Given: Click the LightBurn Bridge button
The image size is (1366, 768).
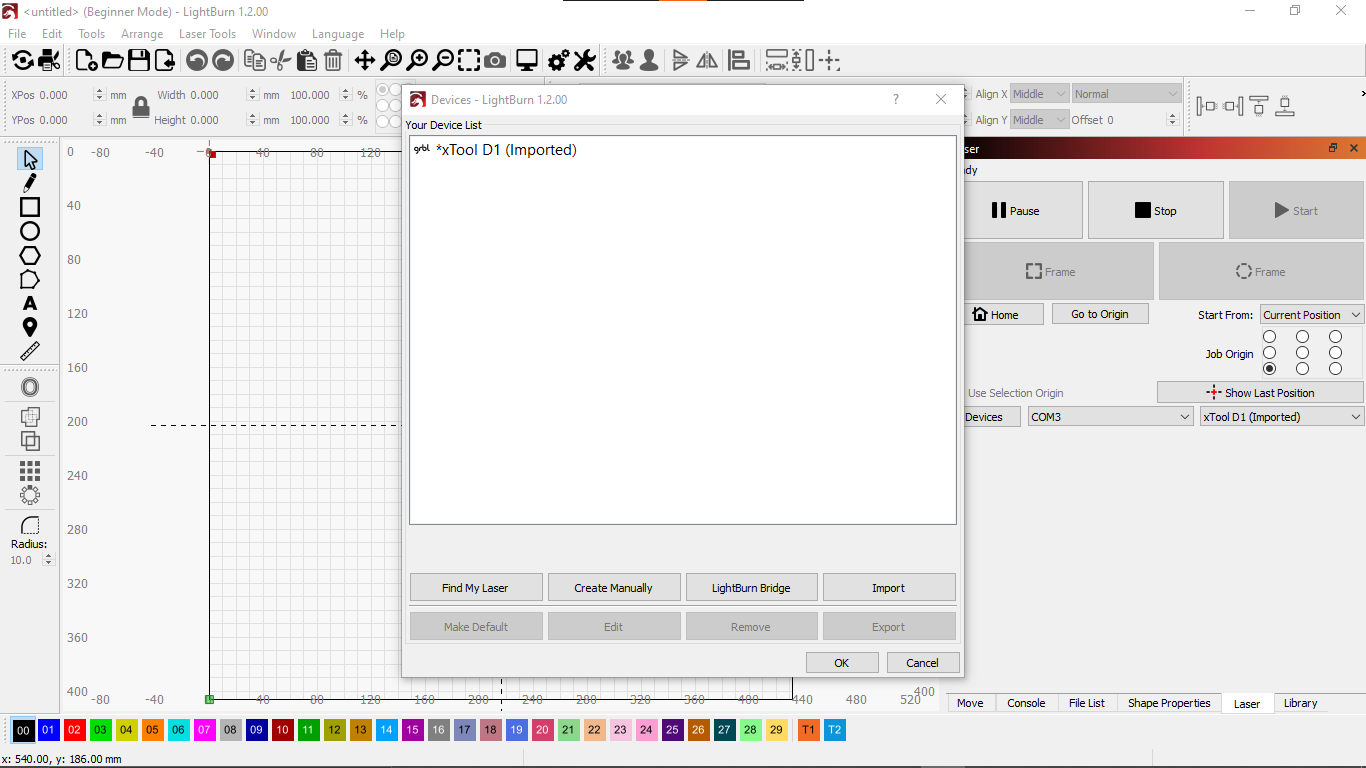Looking at the screenshot, I should (x=751, y=588).
